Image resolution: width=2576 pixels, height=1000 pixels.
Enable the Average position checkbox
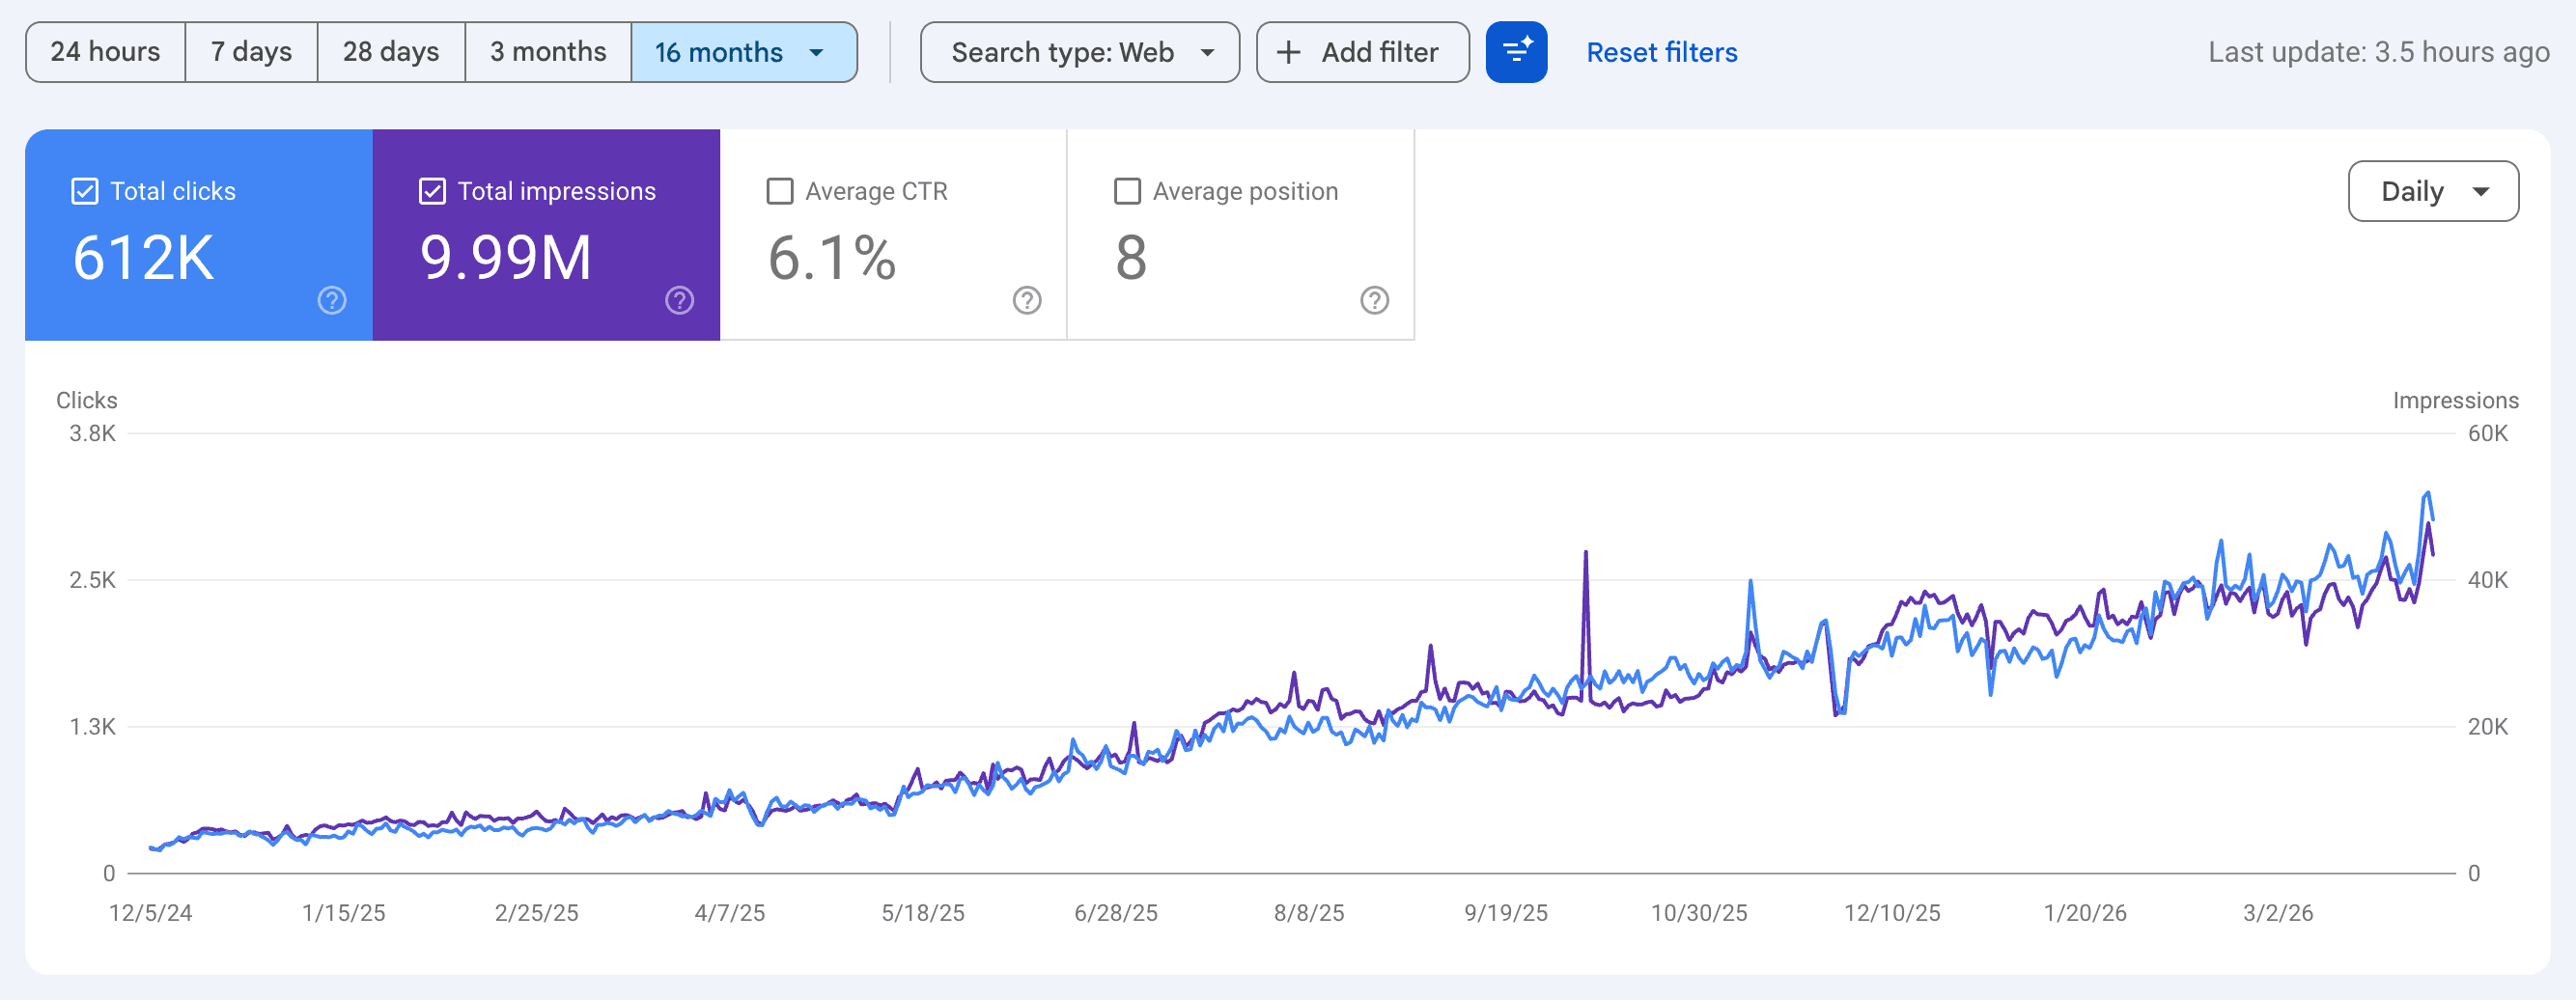pos(1127,190)
